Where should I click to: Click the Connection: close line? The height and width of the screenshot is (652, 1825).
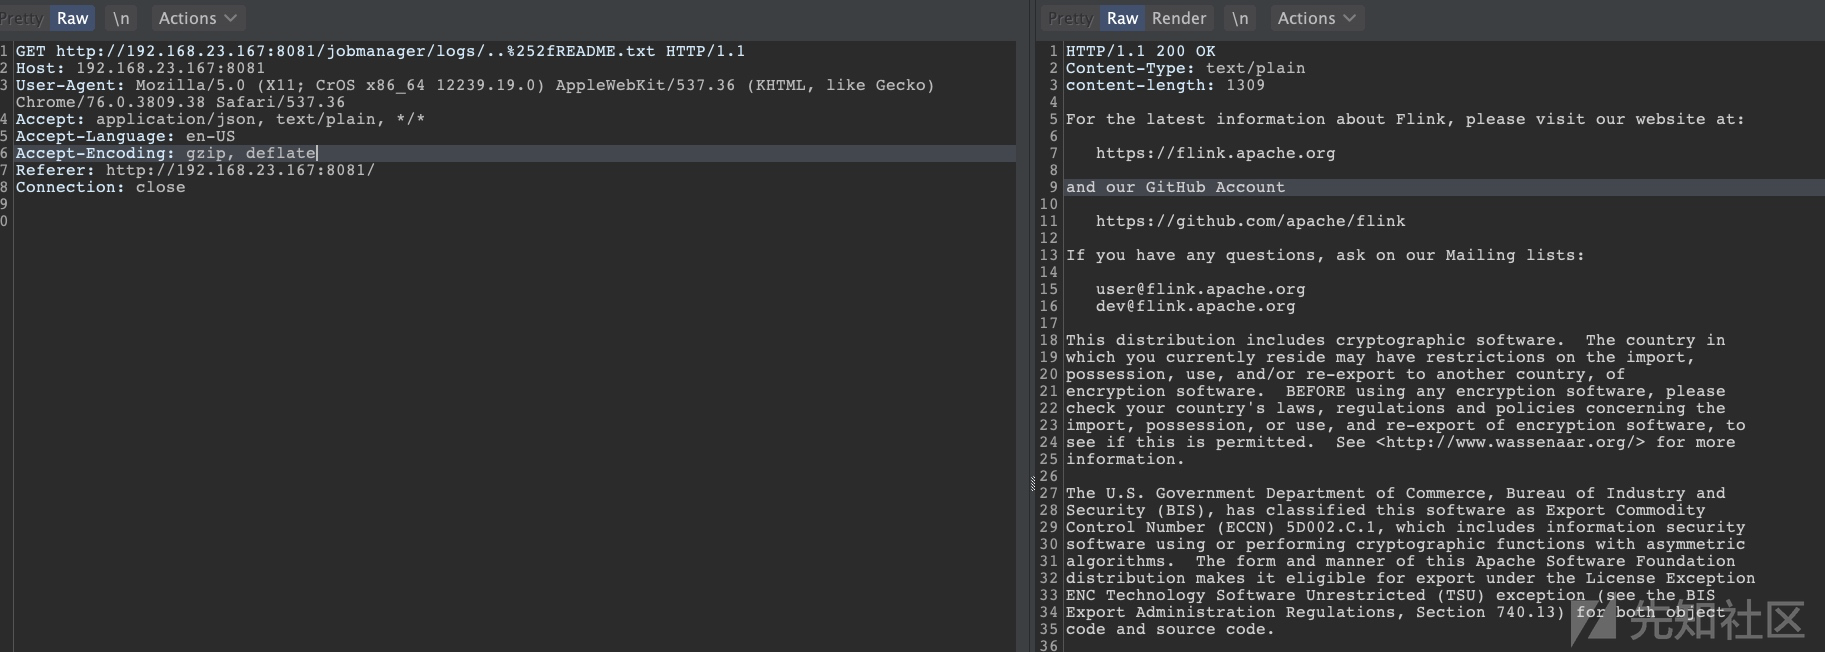(x=101, y=187)
